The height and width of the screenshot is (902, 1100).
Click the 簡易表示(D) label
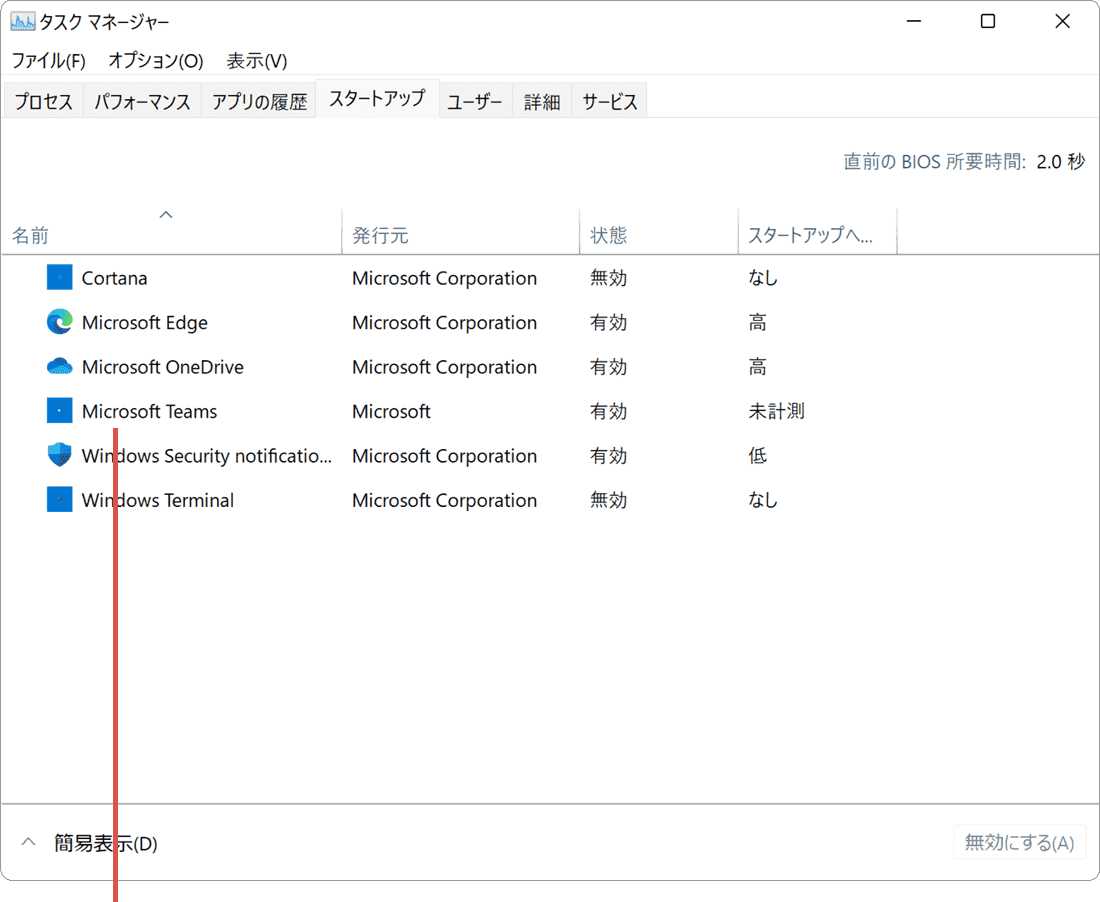pyautogui.click(x=105, y=842)
